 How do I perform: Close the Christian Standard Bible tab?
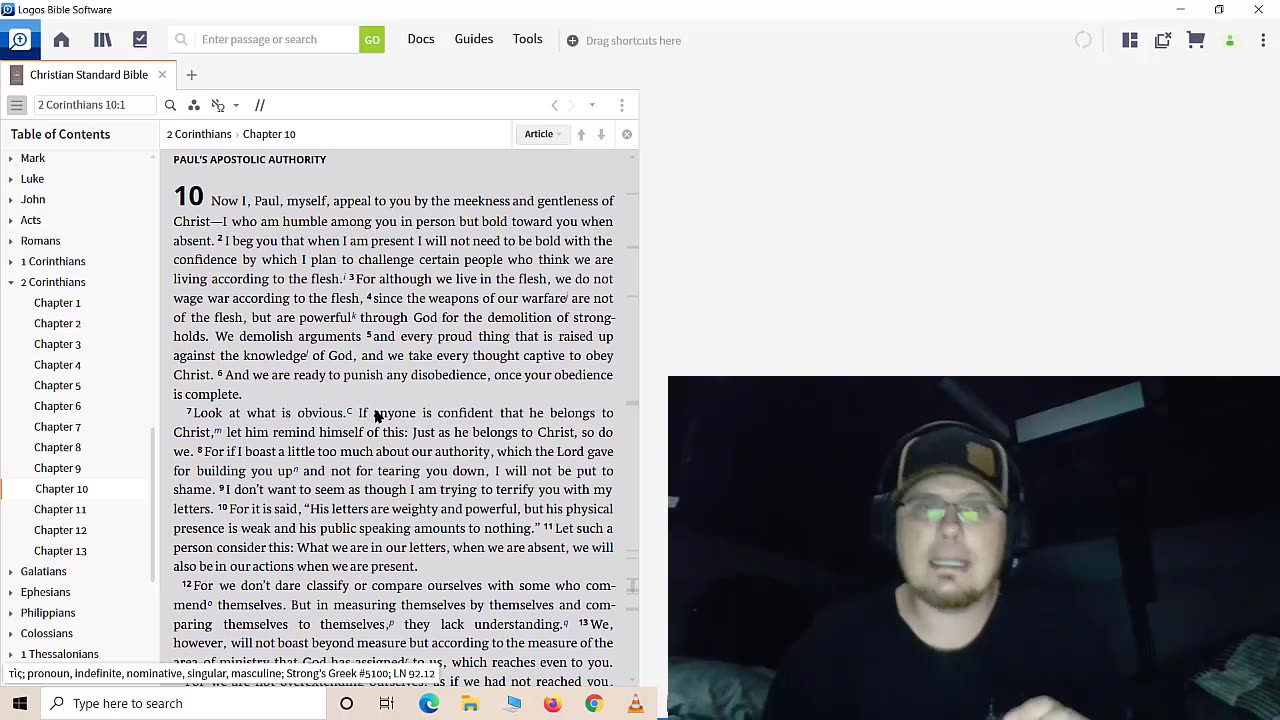tap(162, 75)
